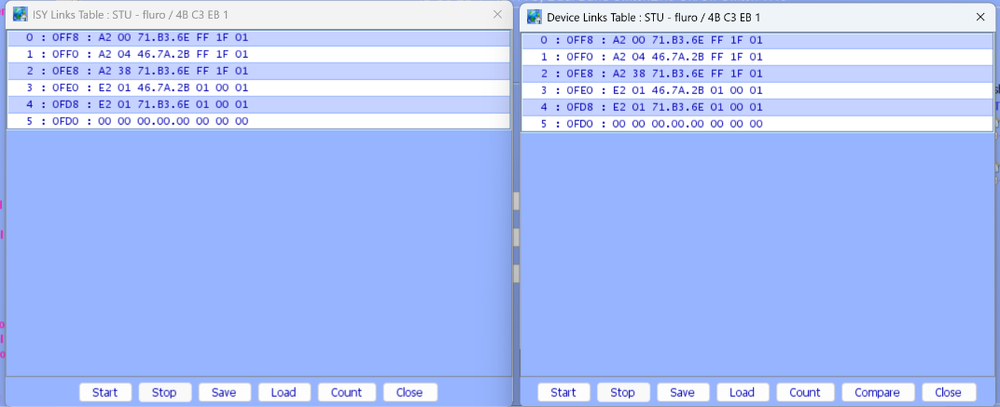Select row 2 : 0FE8 in ISY Links Table

coord(258,71)
